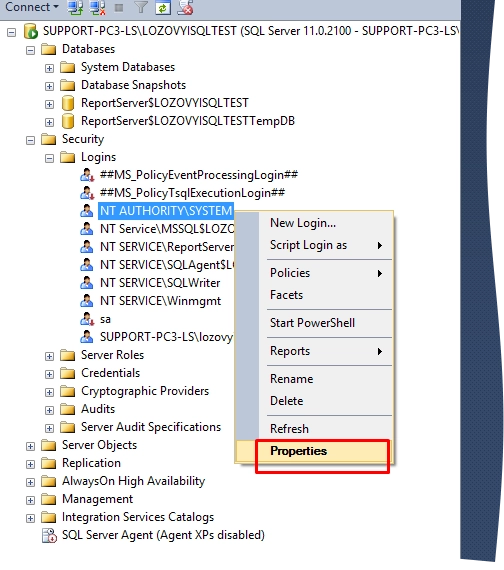Click the Refresh toolbar icon
The height and width of the screenshot is (570, 504).
(x=163, y=7)
